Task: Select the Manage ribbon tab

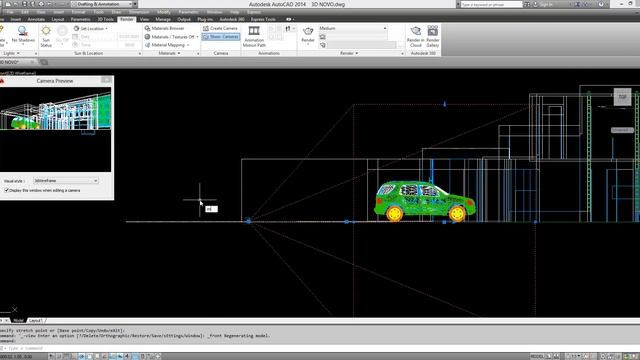Action: click(163, 19)
